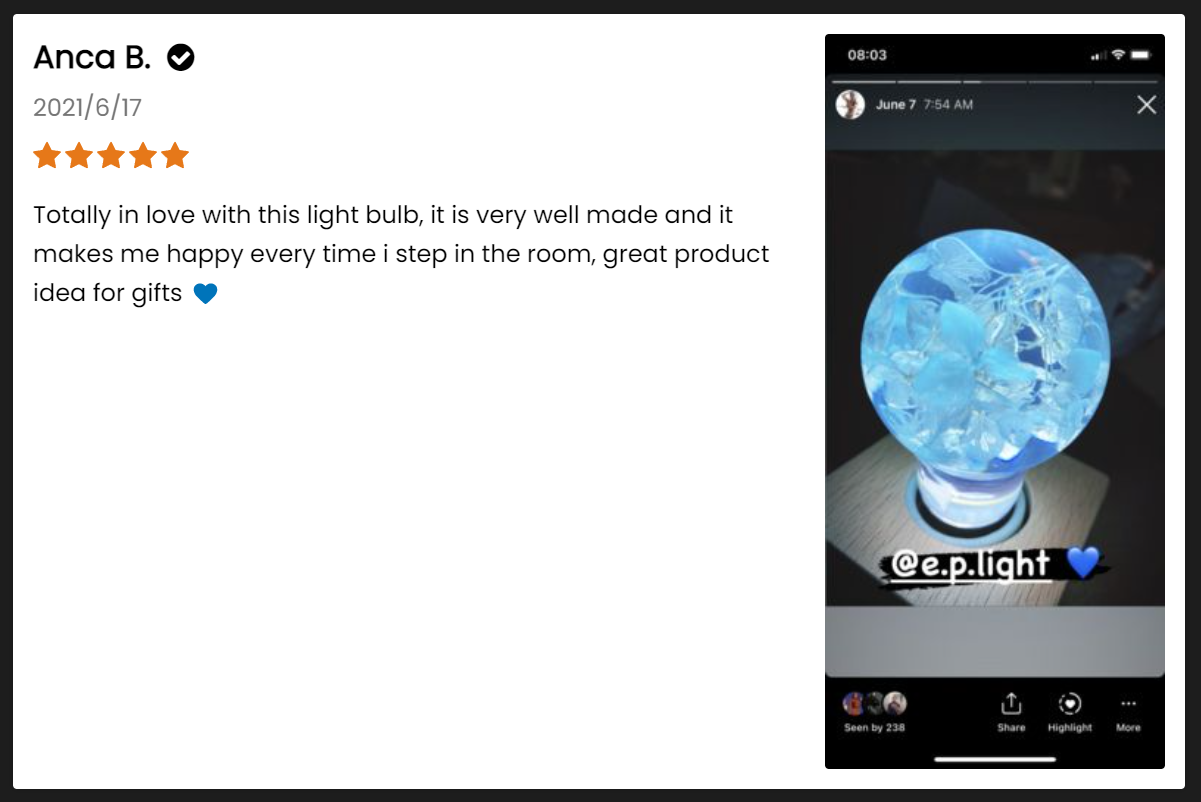Click the blue heart sticker beside @e.p.light
The height and width of the screenshot is (802, 1201).
tap(1083, 564)
